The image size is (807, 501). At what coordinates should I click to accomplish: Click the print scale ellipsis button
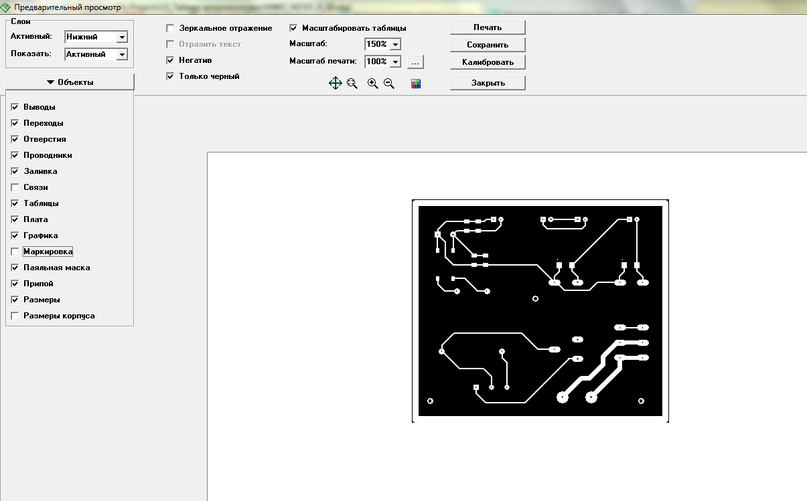click(415, 62)
